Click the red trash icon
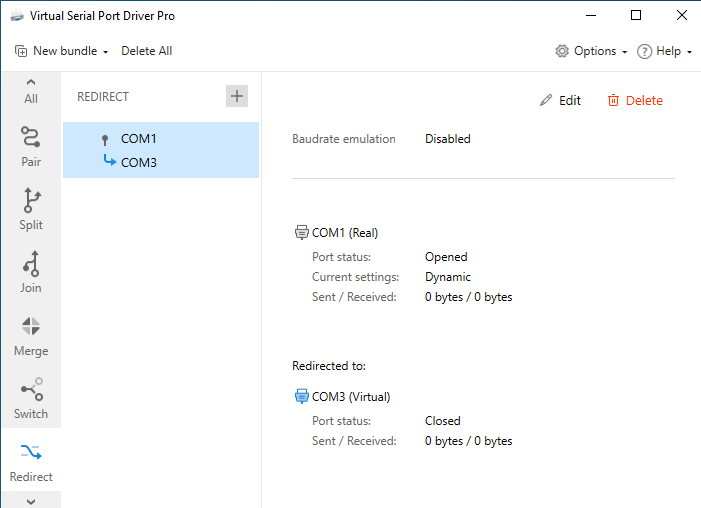Image resolution: width=701 pixels, height=508 pixels. pos(613,100)
